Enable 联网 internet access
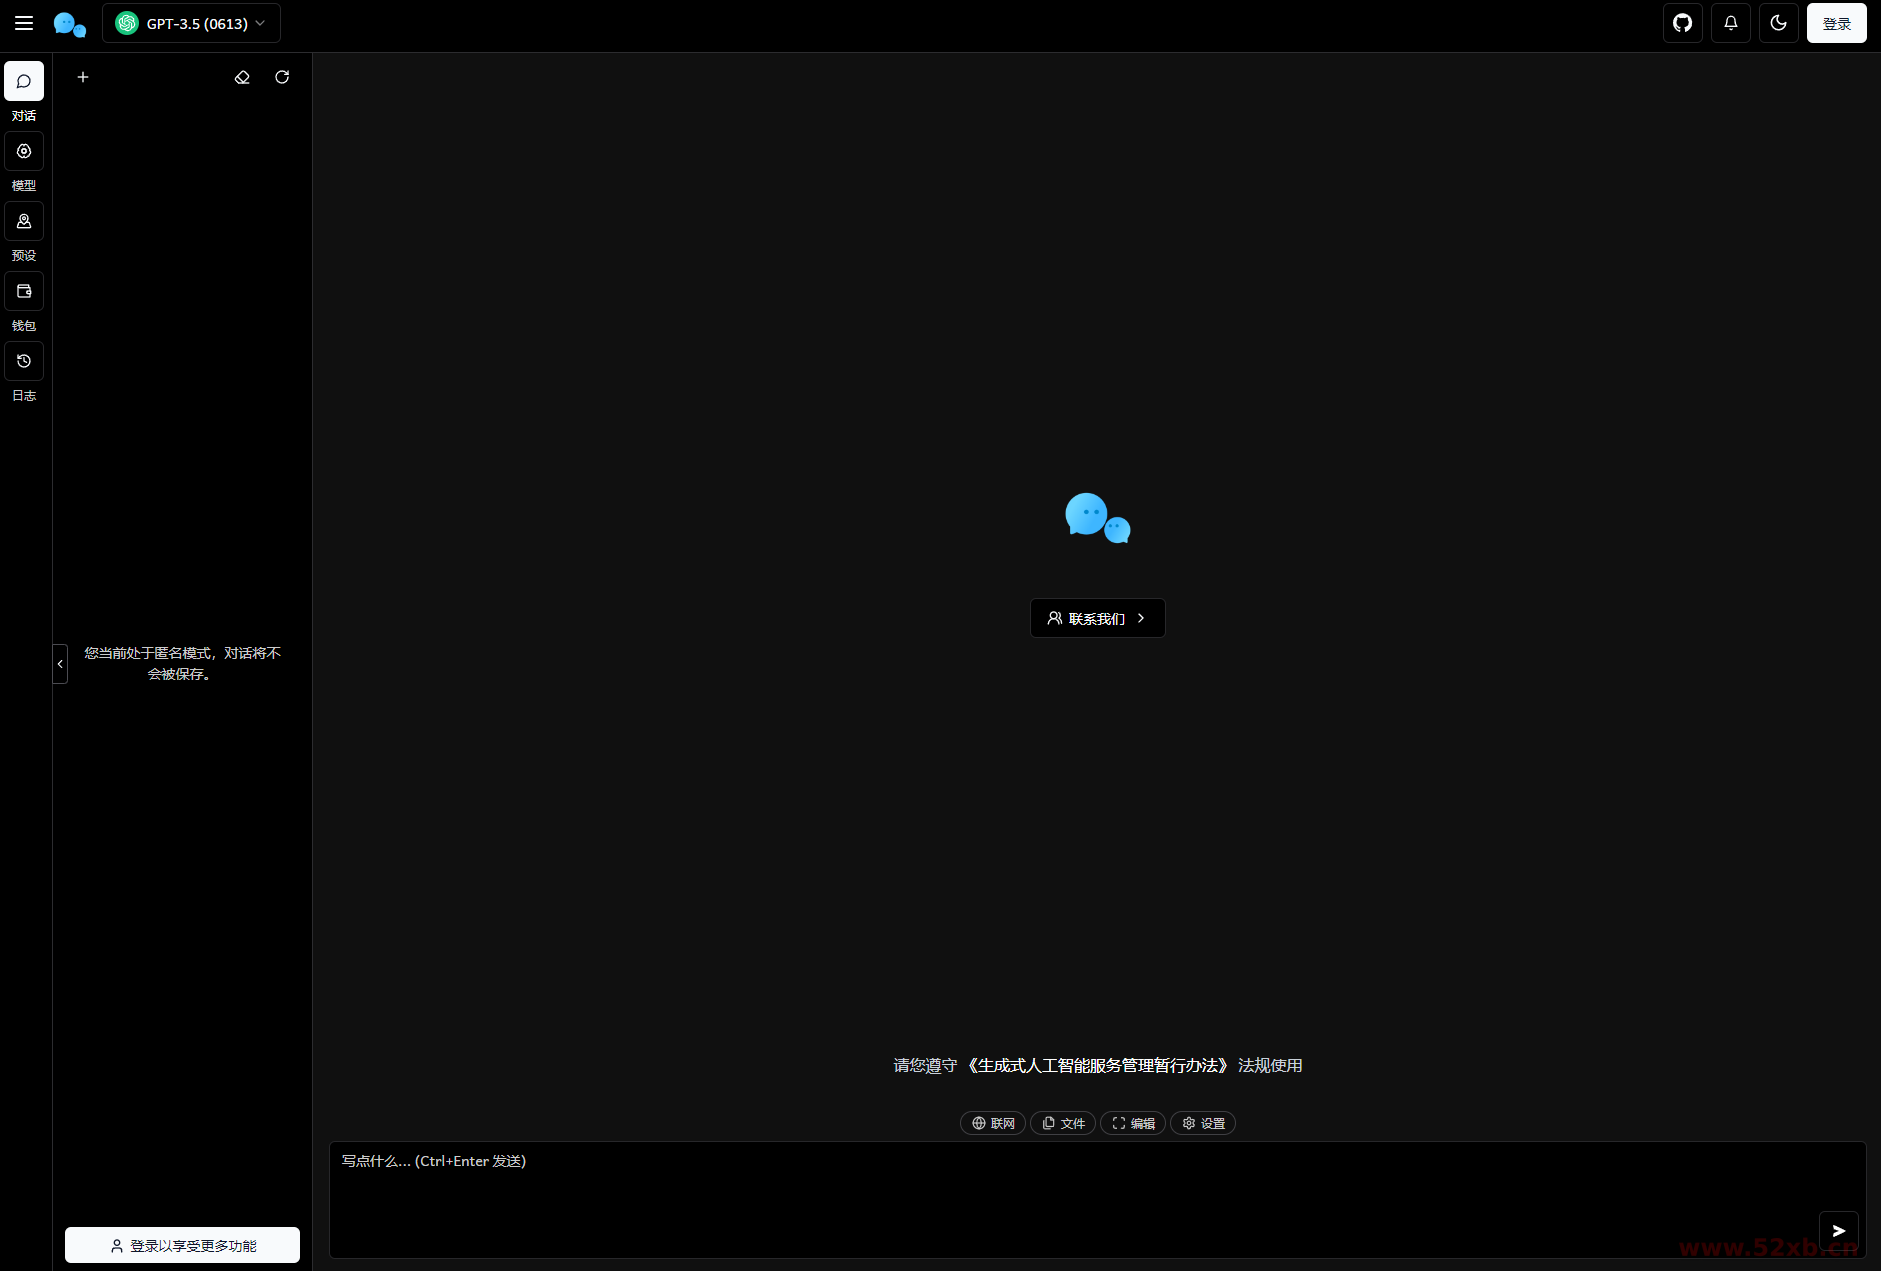This screenshot has width=1881, height=1271. pos(992,1123)
